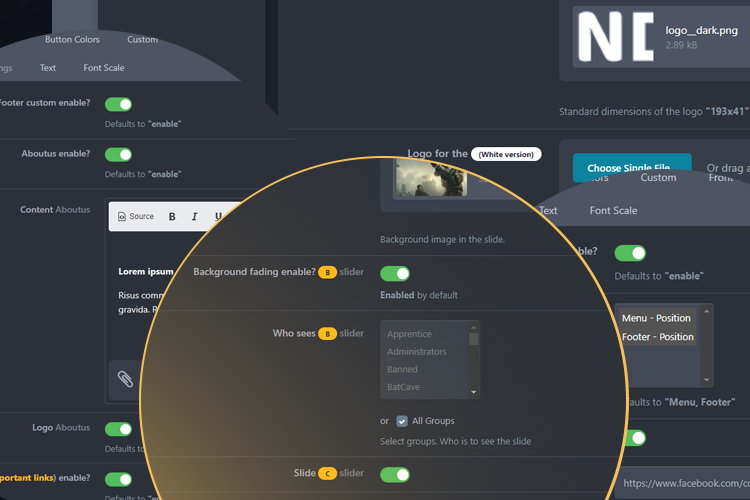
Task: Click the paperclip attachment icon
Action: tap(125, 378)
